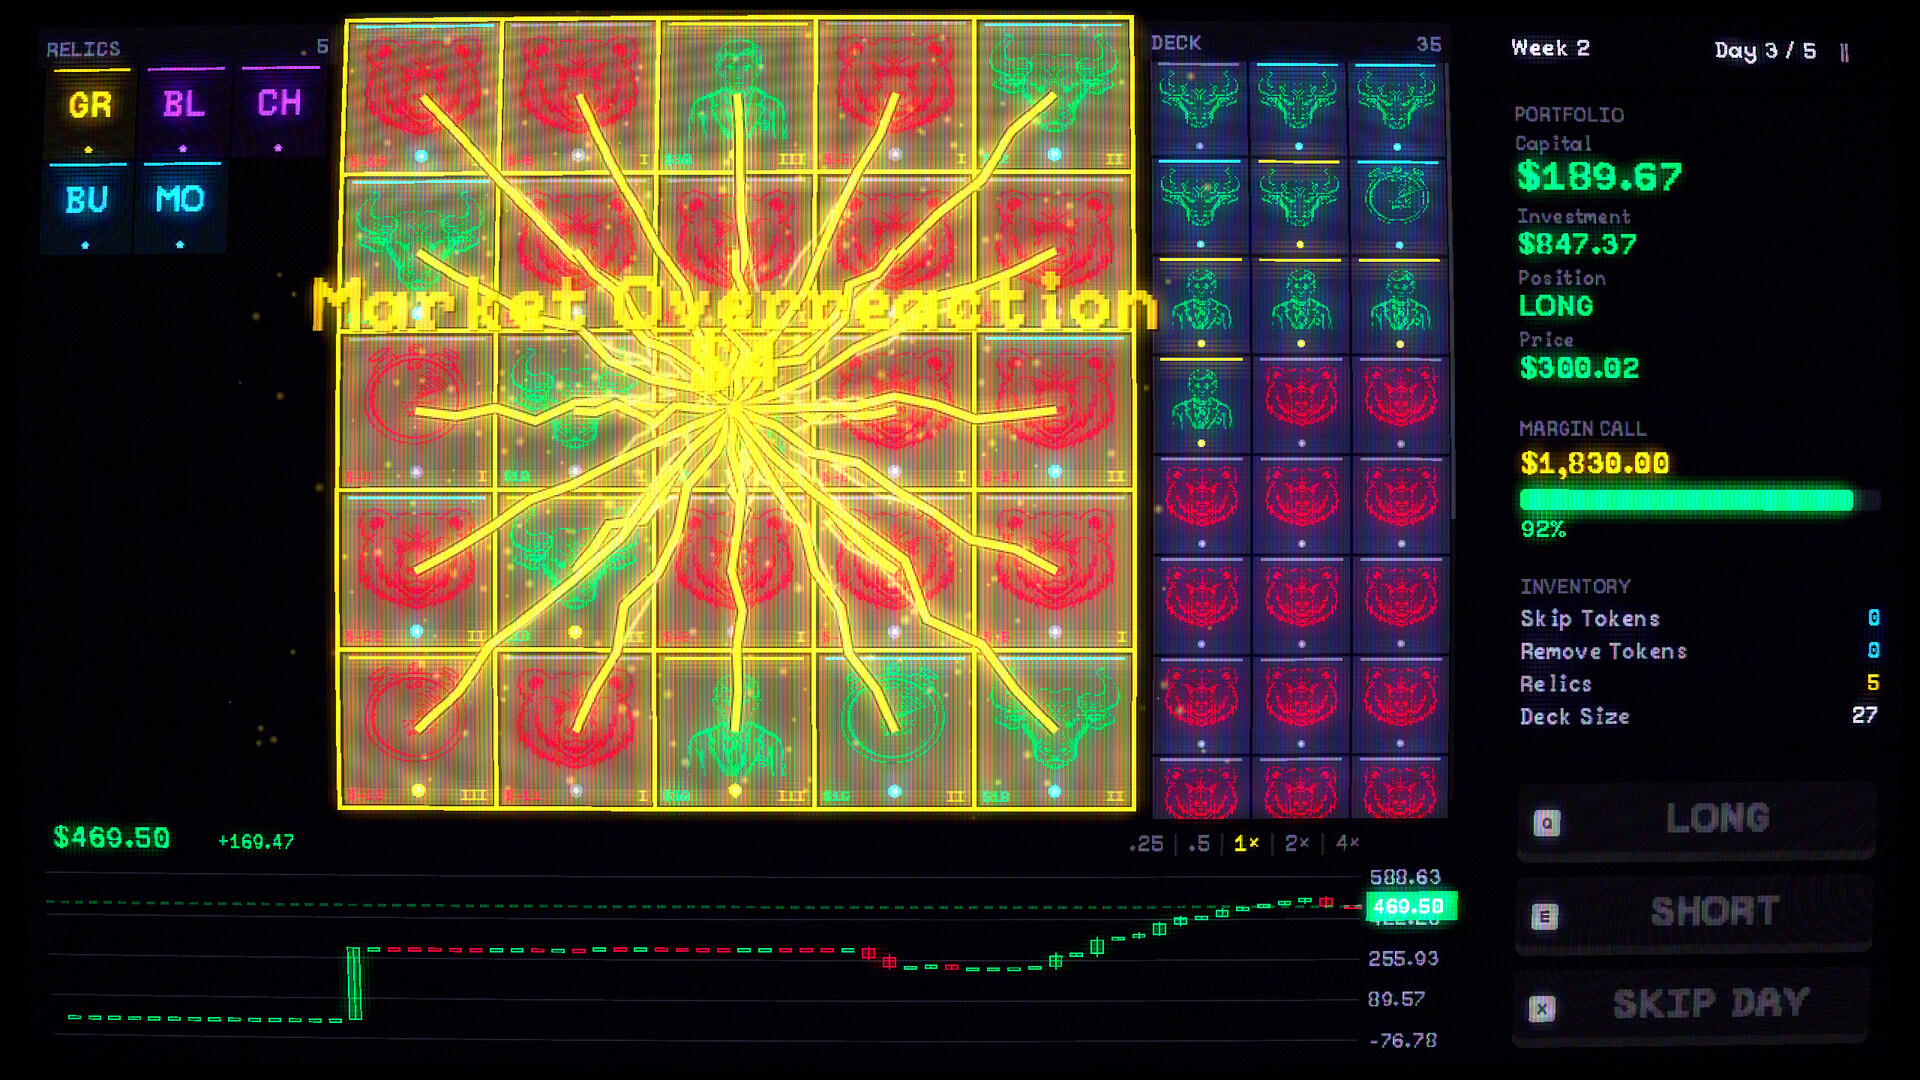Click the first bull card in deck
The width and height of the screenshot is (1920, 1080).
pyautogui.click(x=1199, y=108)
